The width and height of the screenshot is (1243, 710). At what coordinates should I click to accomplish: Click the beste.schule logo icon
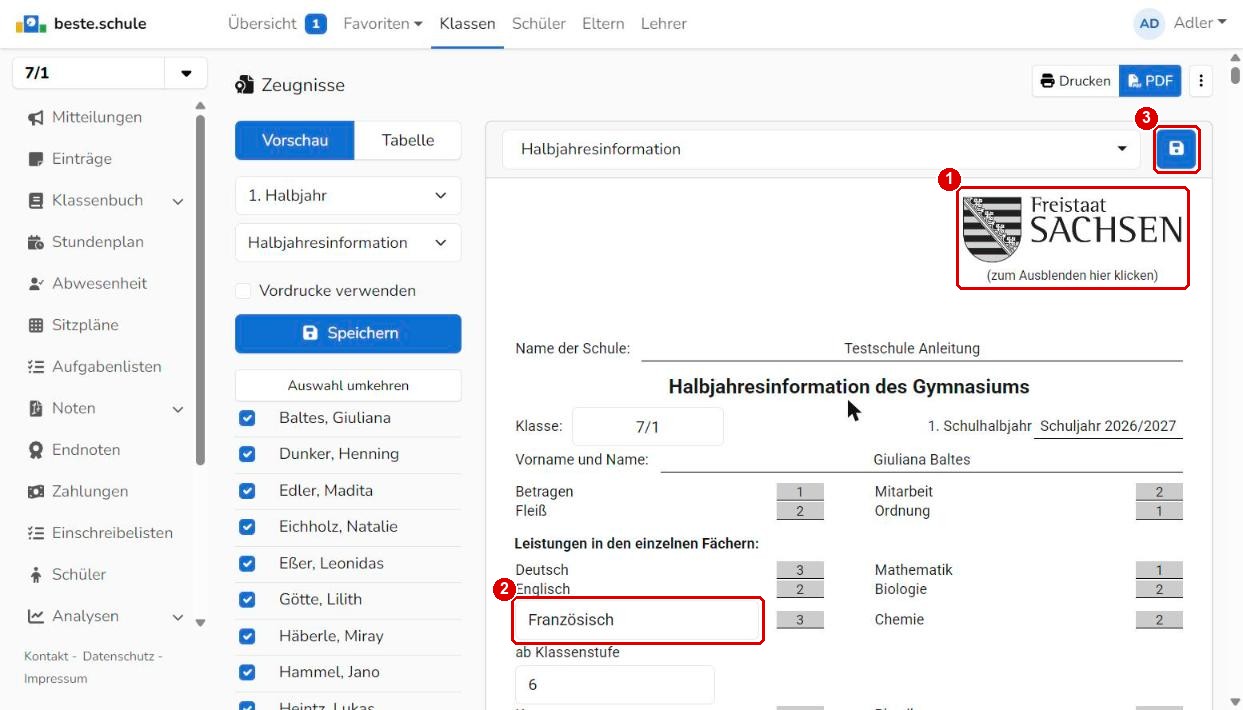click(31, 23)
